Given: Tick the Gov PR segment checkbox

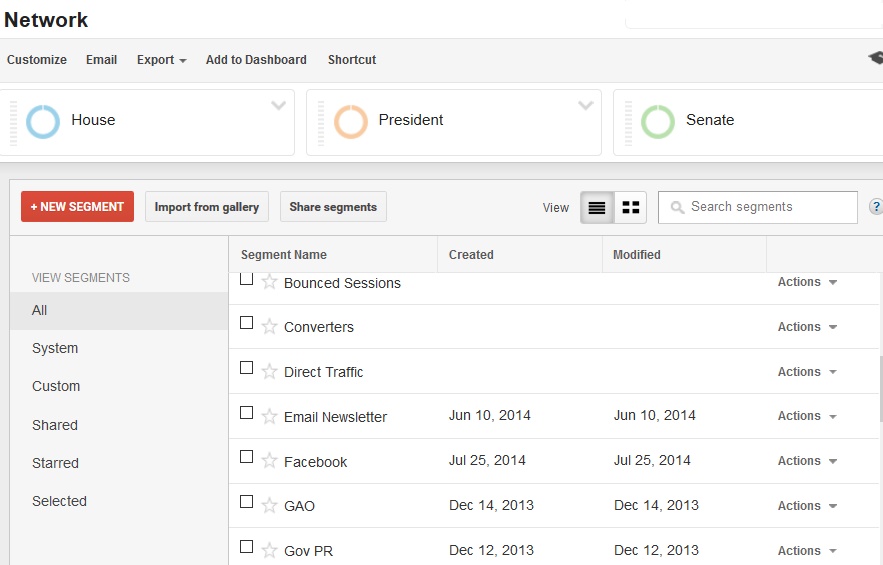Looking at the screenshot, I should 247,547.
